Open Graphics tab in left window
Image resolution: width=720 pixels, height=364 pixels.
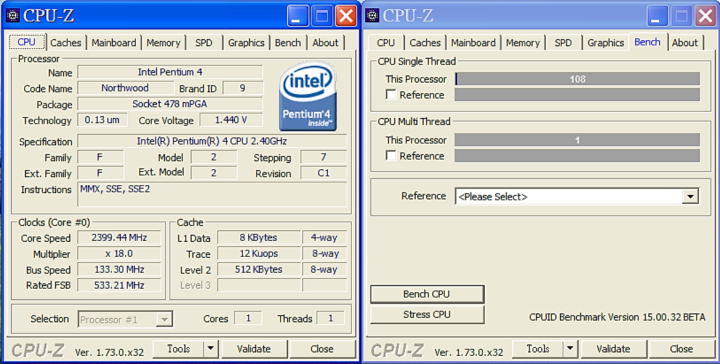click(246, 43)
